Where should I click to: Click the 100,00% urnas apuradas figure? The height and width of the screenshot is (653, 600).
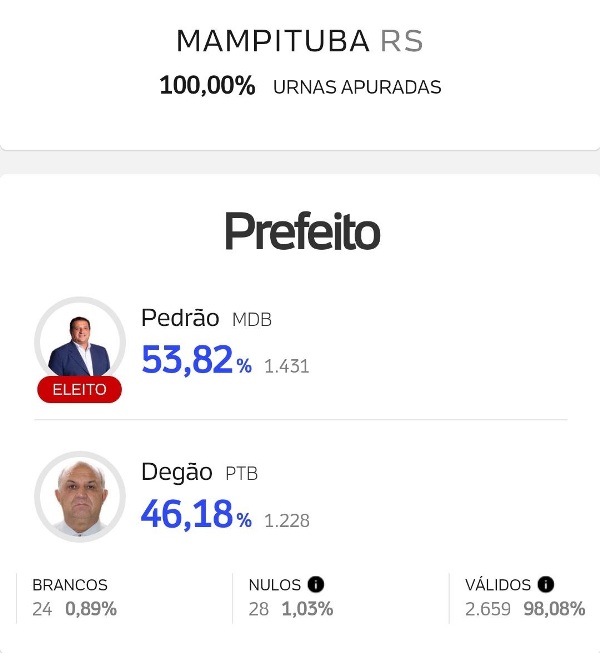pyautogui.click(x=207, y=86)
